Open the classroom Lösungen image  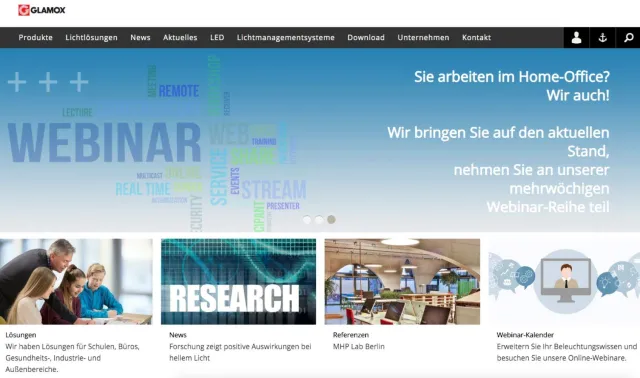(x=76, y=282)
